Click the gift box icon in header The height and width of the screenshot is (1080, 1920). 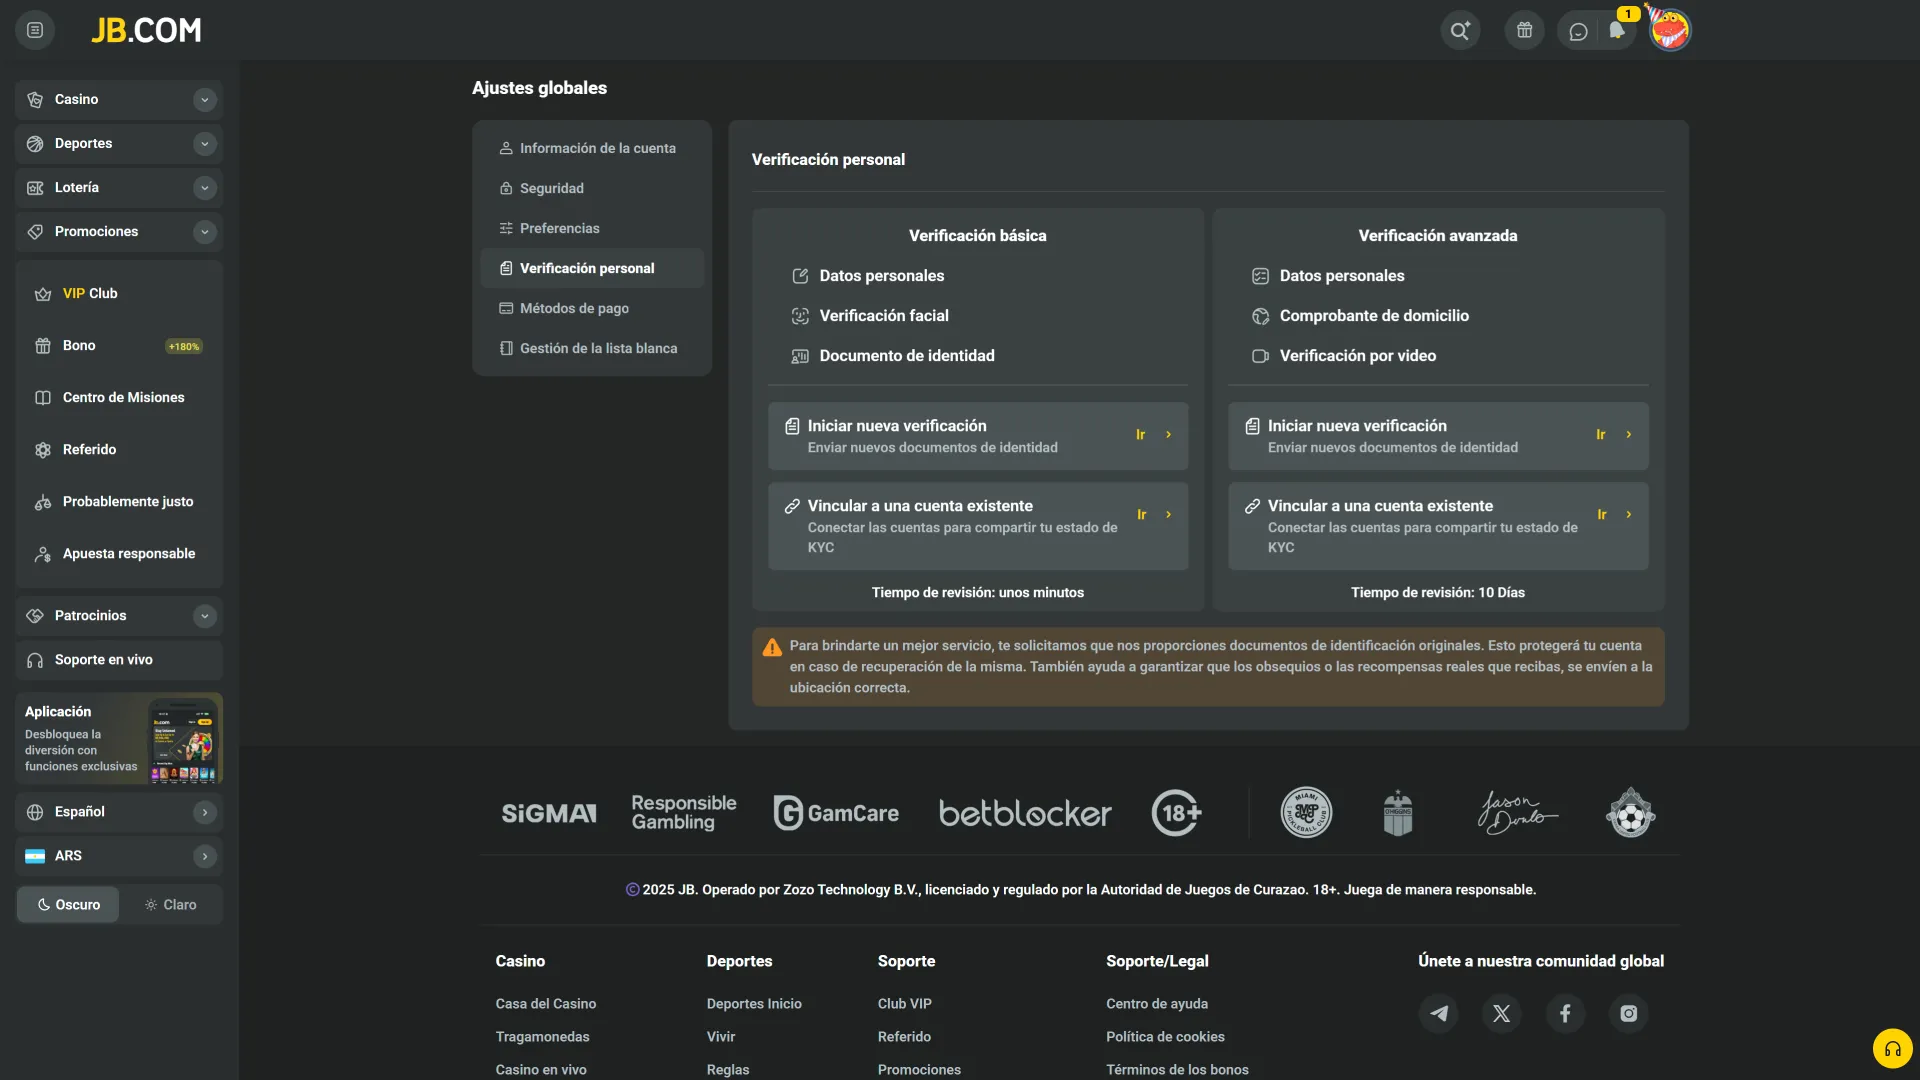click(1524, 30)
